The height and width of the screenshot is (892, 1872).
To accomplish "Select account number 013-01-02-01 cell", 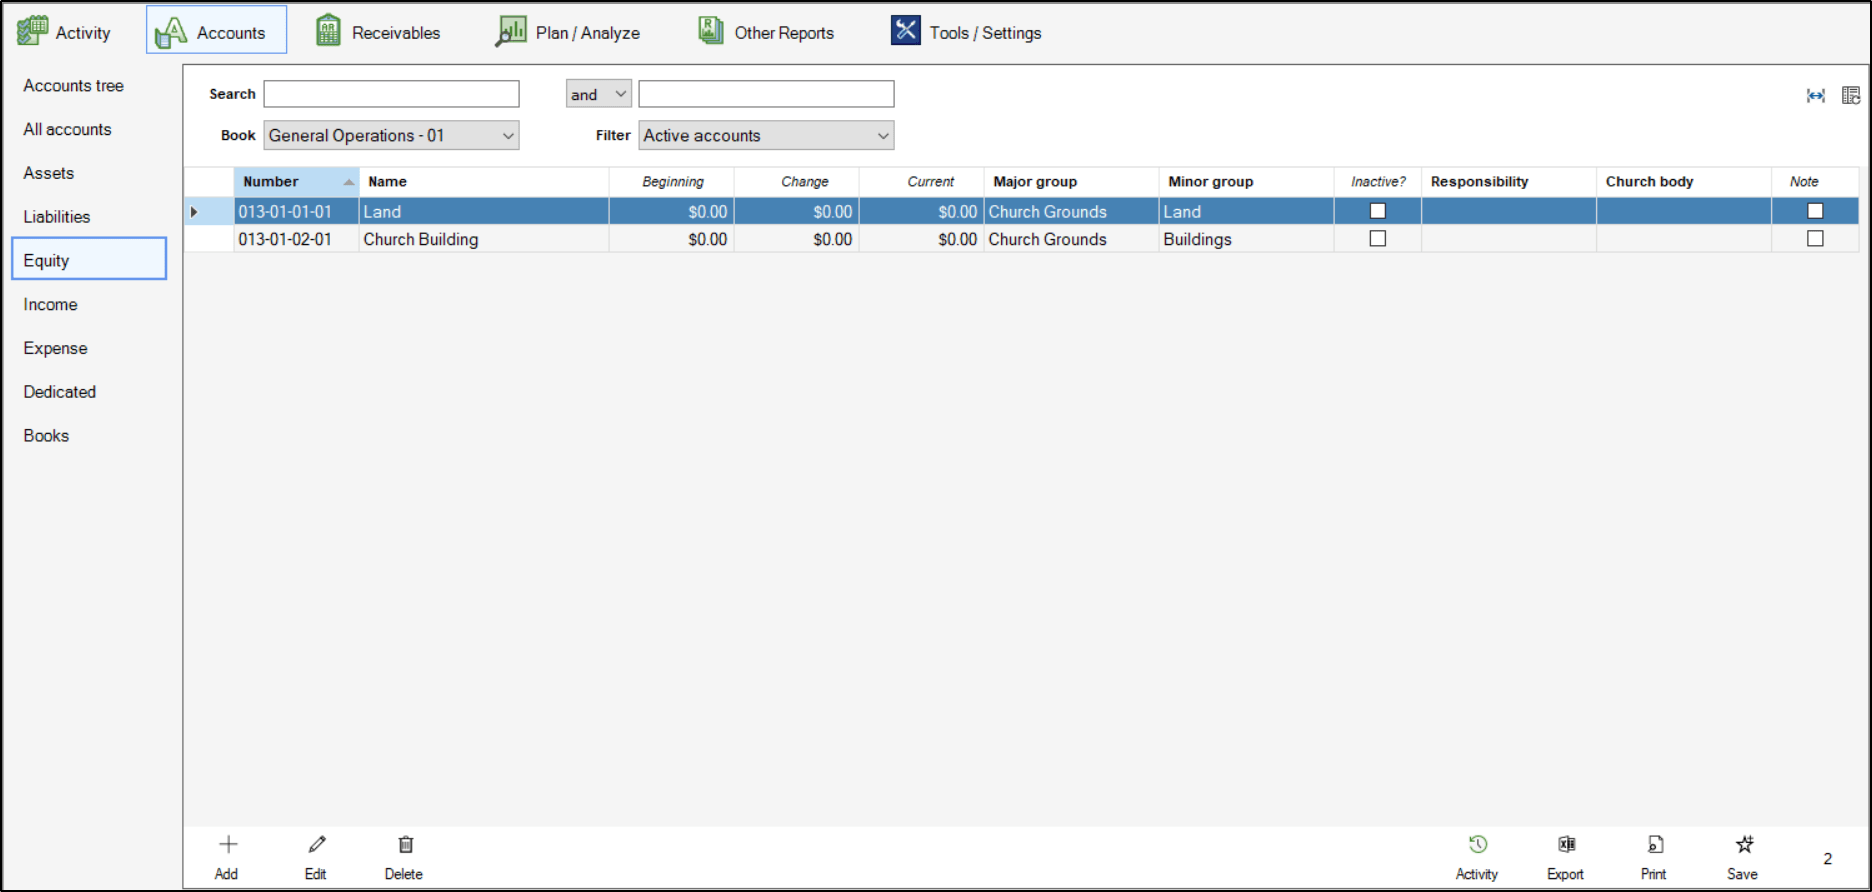I will 296,239.
